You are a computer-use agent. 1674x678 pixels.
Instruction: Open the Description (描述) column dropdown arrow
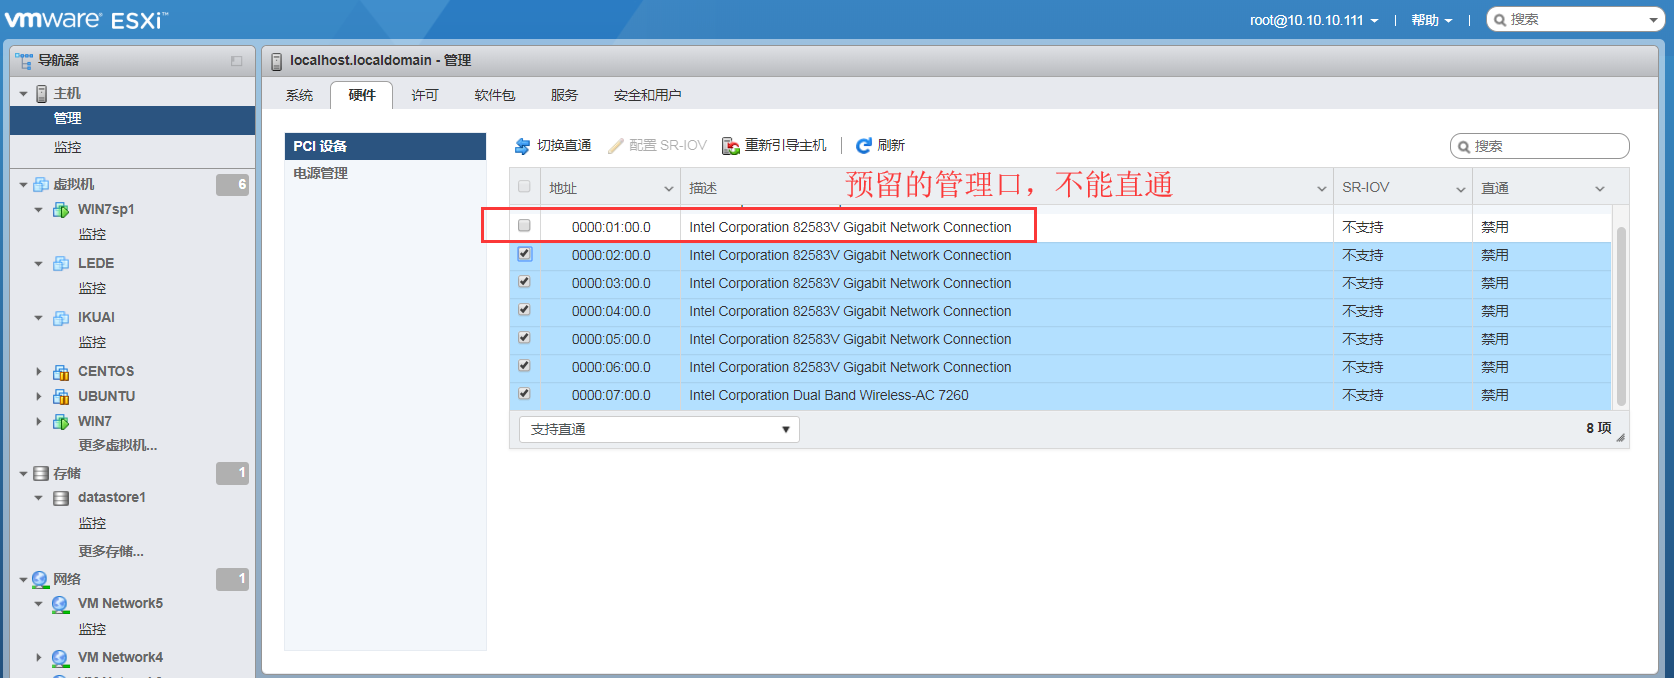point(1322,189)
